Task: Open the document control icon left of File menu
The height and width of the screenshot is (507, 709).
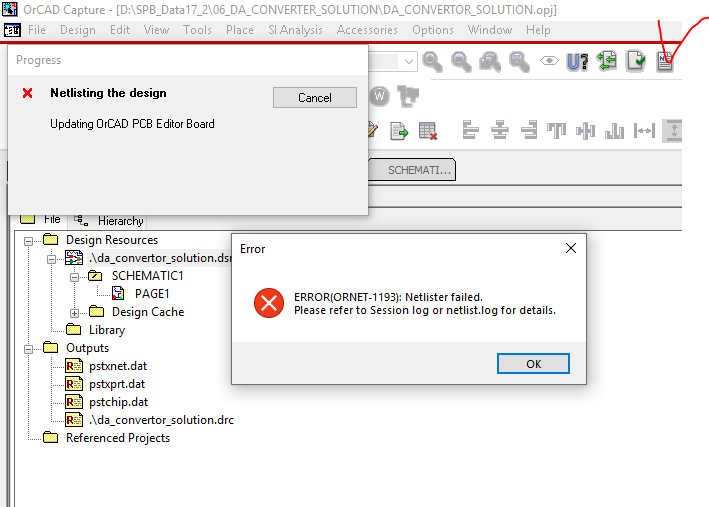Action: [12, 30]
